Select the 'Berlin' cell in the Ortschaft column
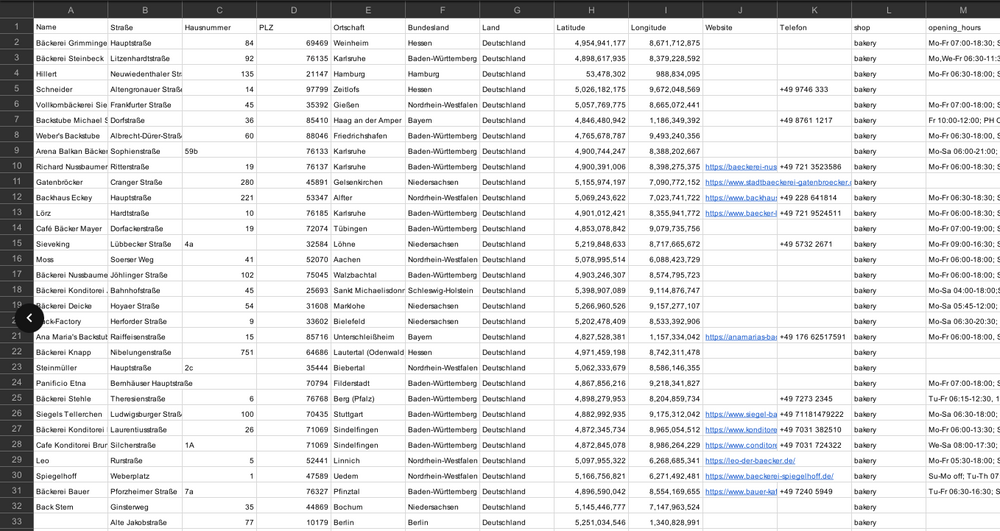Screen dimensions: 1000x531 tap(368, 522)
